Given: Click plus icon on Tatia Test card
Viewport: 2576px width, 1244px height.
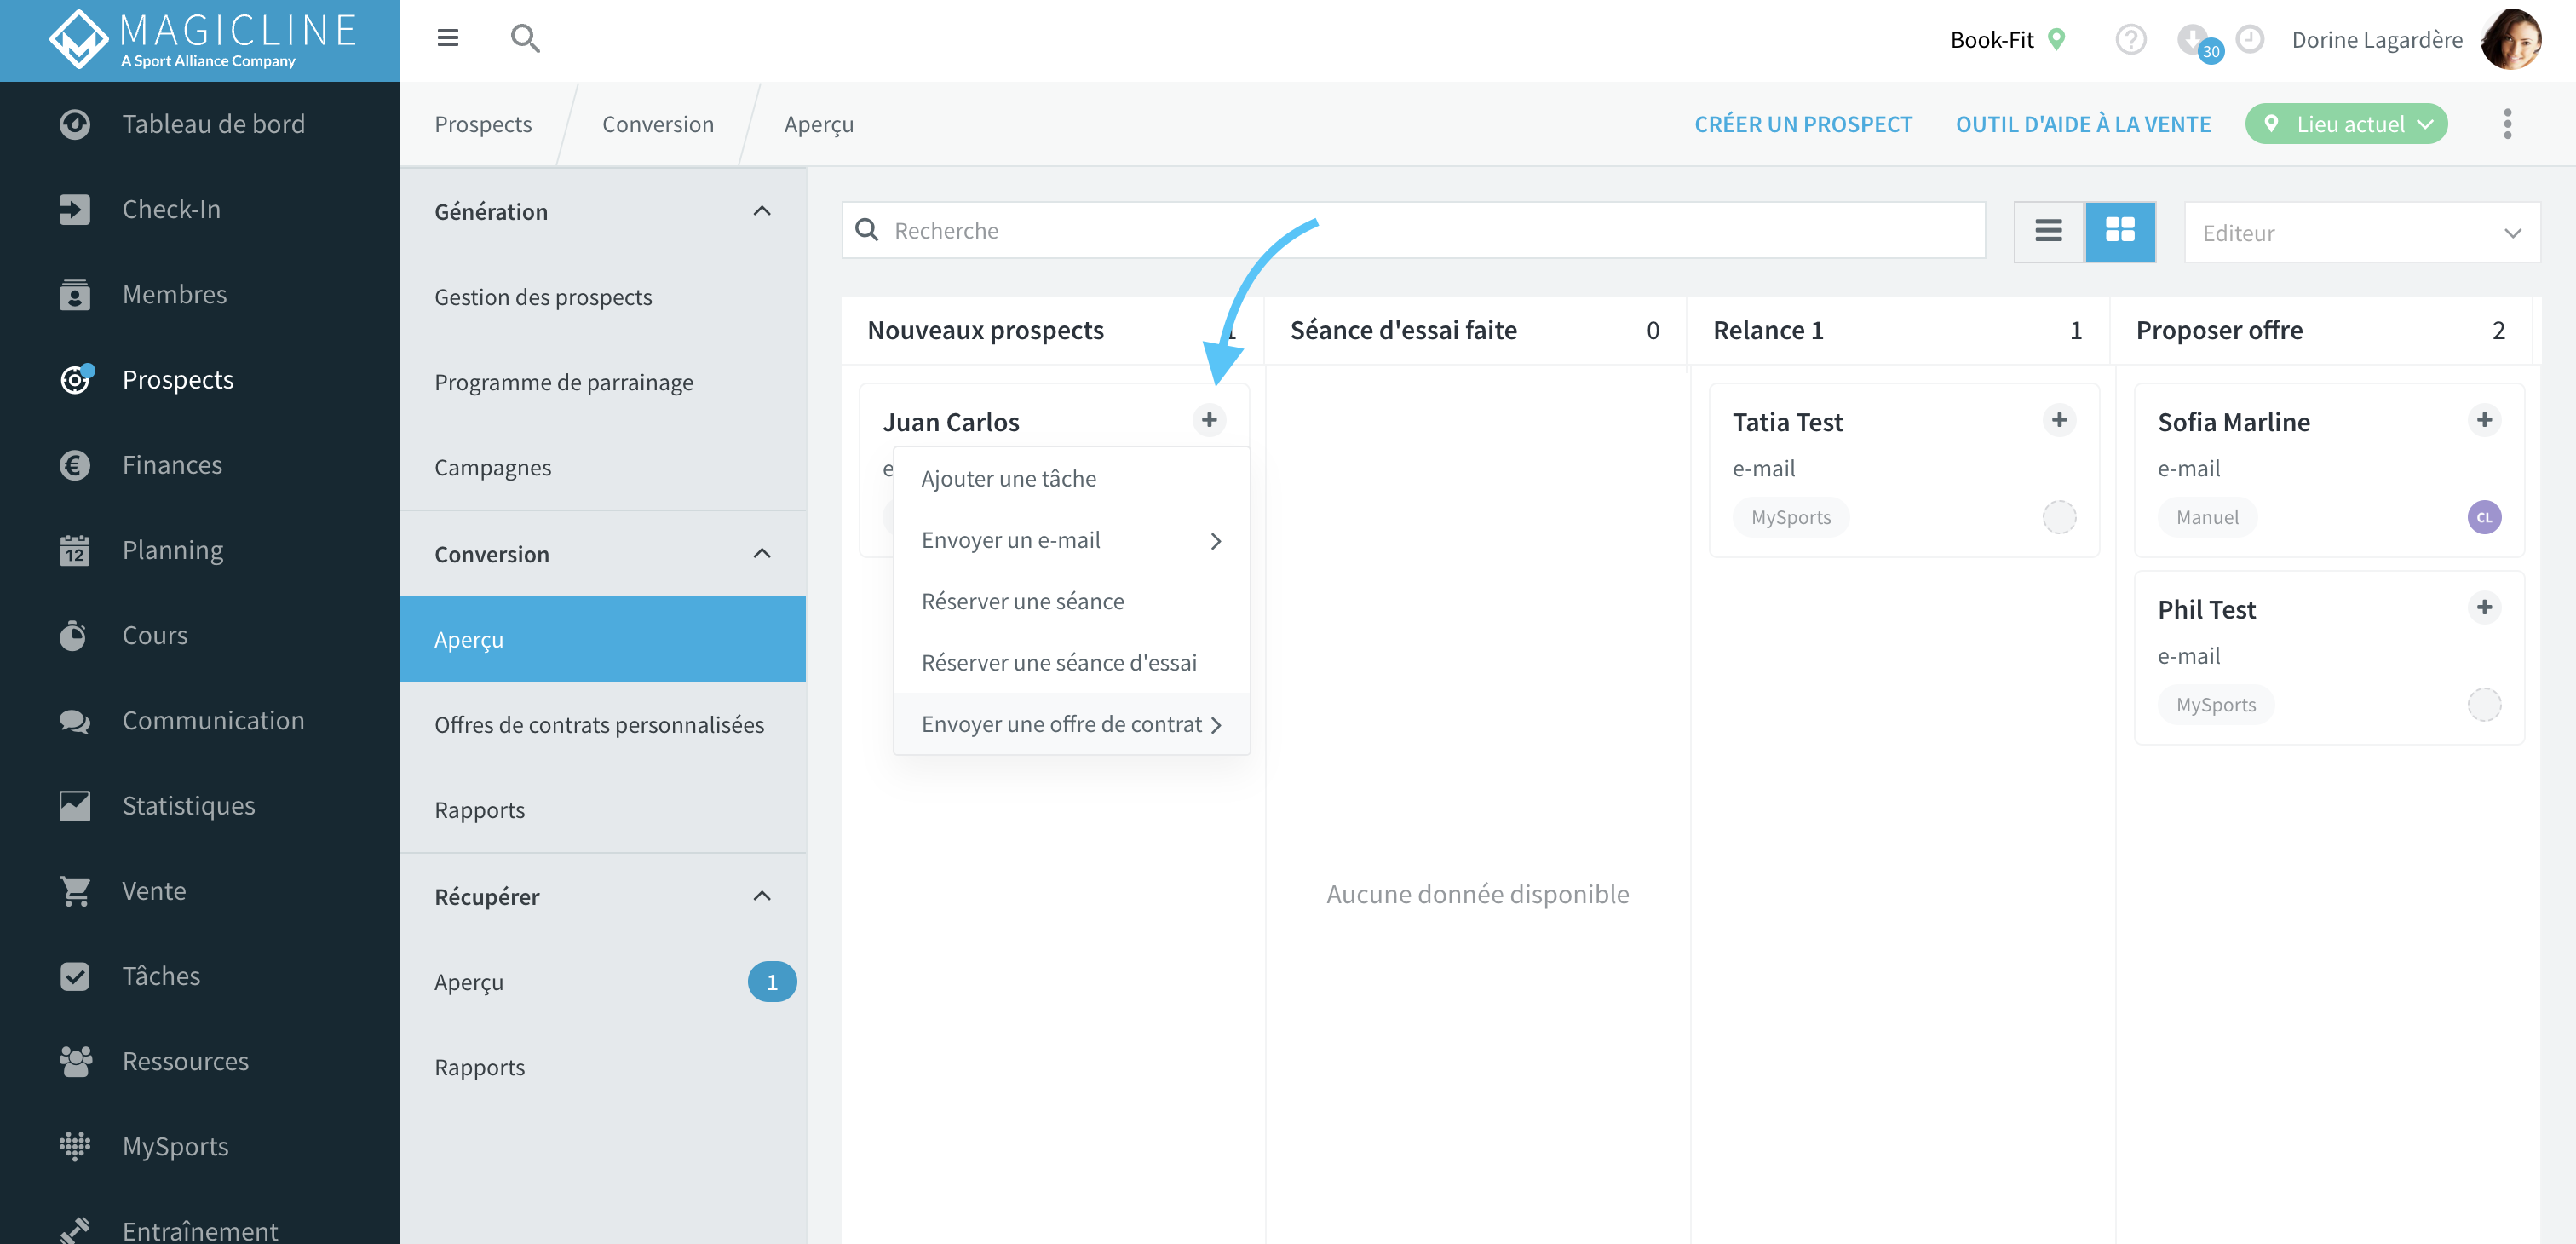Looking at the screenshot, I should coord(2058,420).
